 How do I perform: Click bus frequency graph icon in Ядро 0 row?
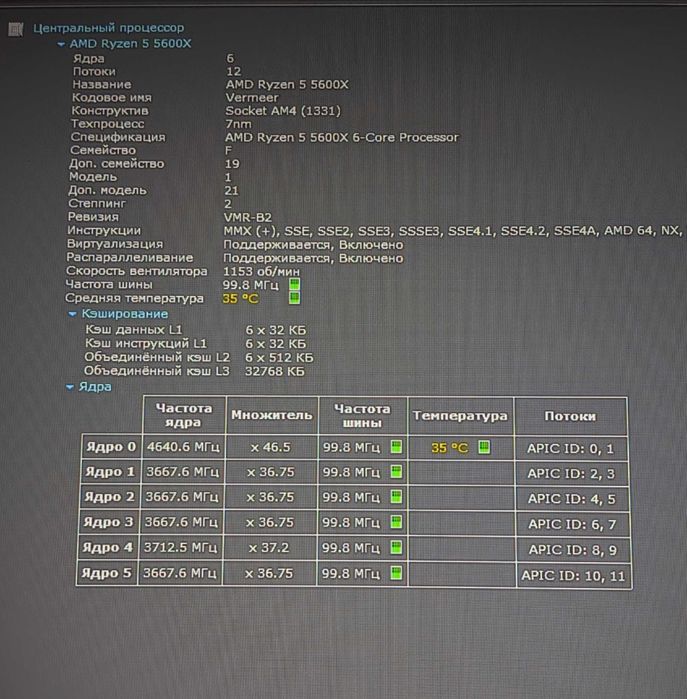396,447
